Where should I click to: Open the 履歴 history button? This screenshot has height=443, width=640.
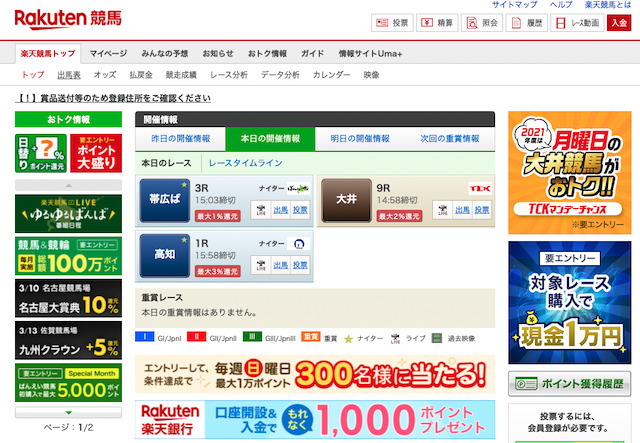(527, 23)
